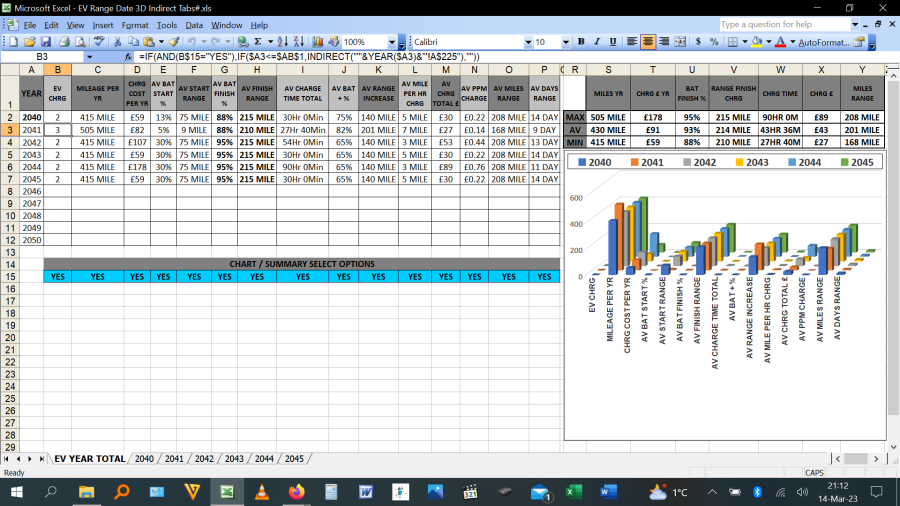Image resolution: width=900 pixels, height=506 pixels.
Task: Apply red Font Color letter A
Action: coord(781,42)
